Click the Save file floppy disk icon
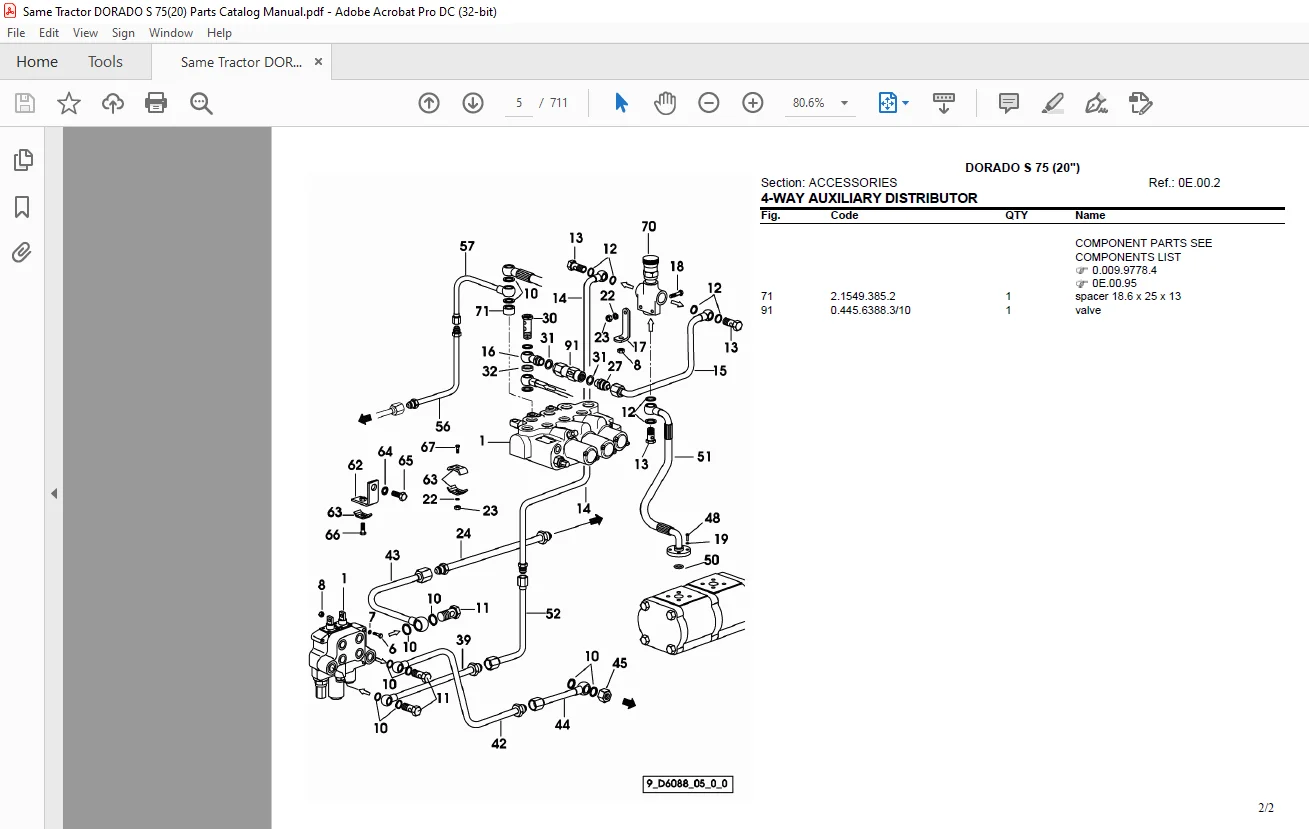 point(25,103)
